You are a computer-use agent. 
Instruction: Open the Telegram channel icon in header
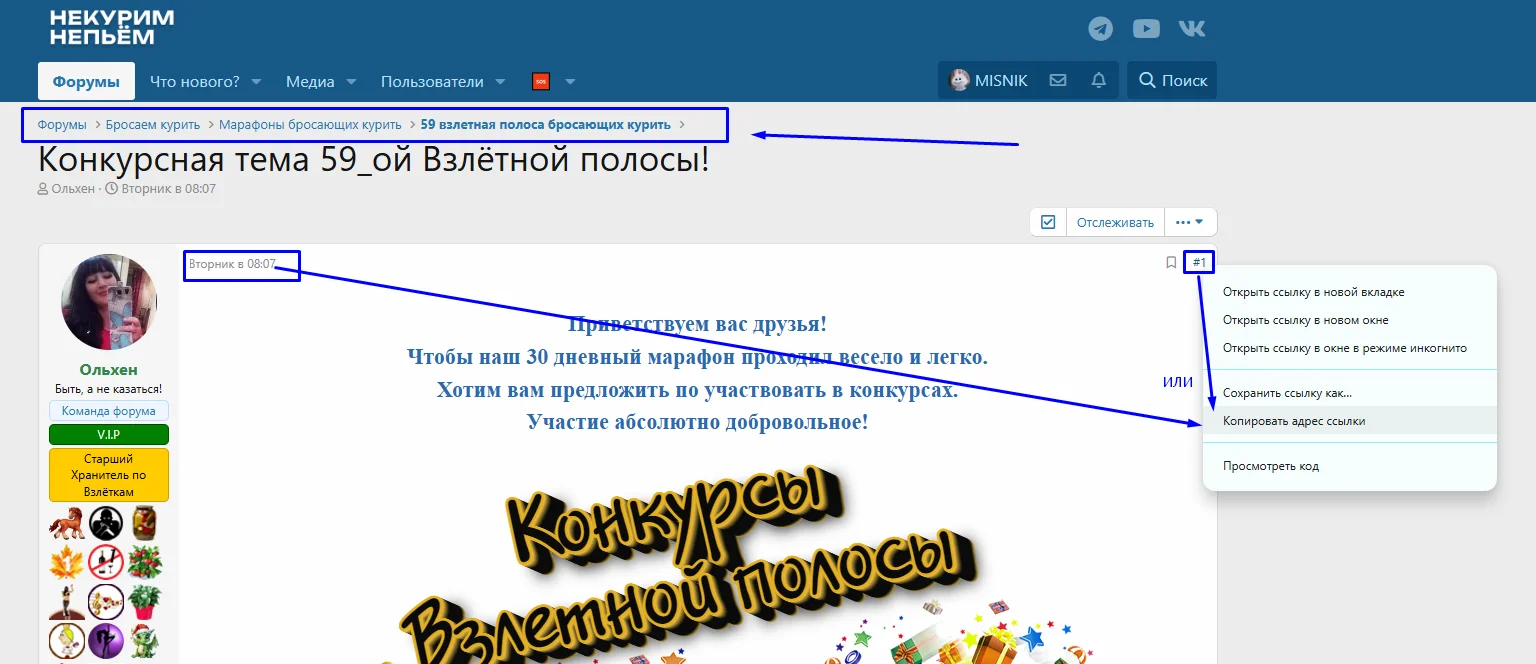(x=1100, y=28)
